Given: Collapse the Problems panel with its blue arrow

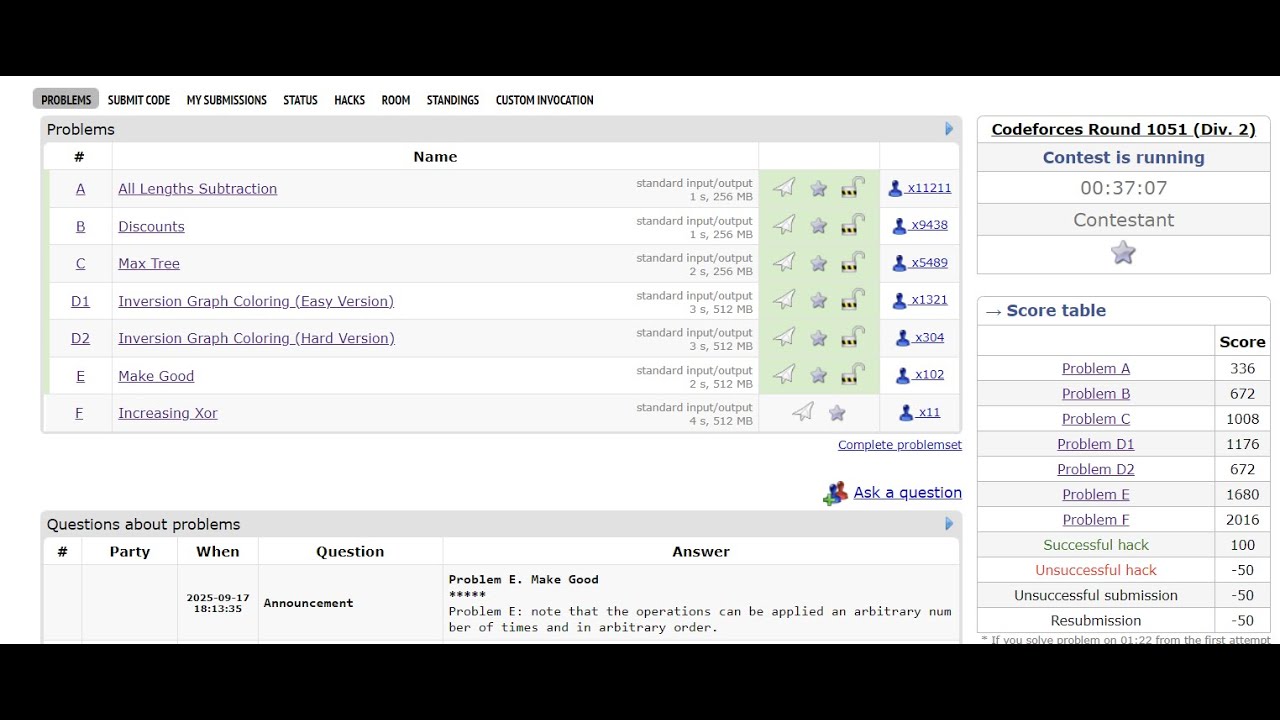Looking at the screenshot, I should point(949,129).
